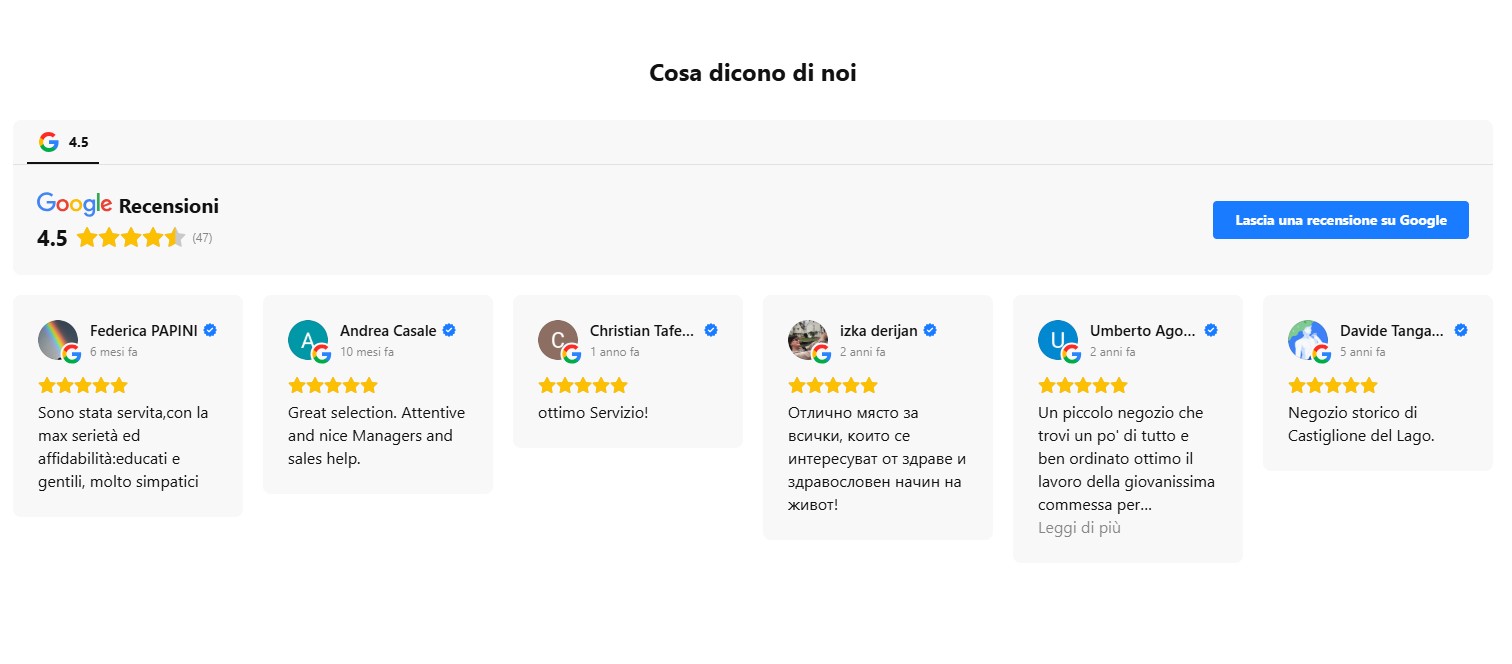Image resolution: width=1512 pixels, height=664 pixels.
Task: Click the Cosa dicono di noi heading
Action: [753, 73]
